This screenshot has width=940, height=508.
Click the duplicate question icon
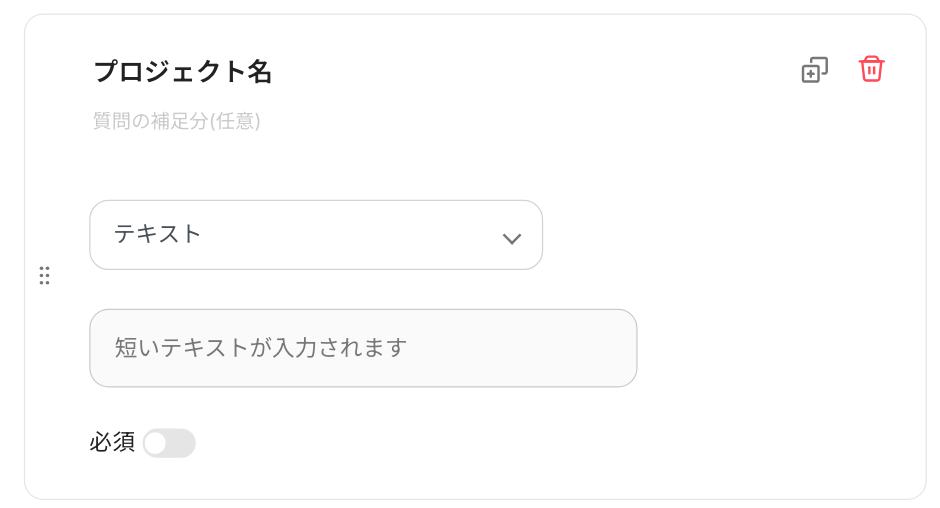click(815, 70)
